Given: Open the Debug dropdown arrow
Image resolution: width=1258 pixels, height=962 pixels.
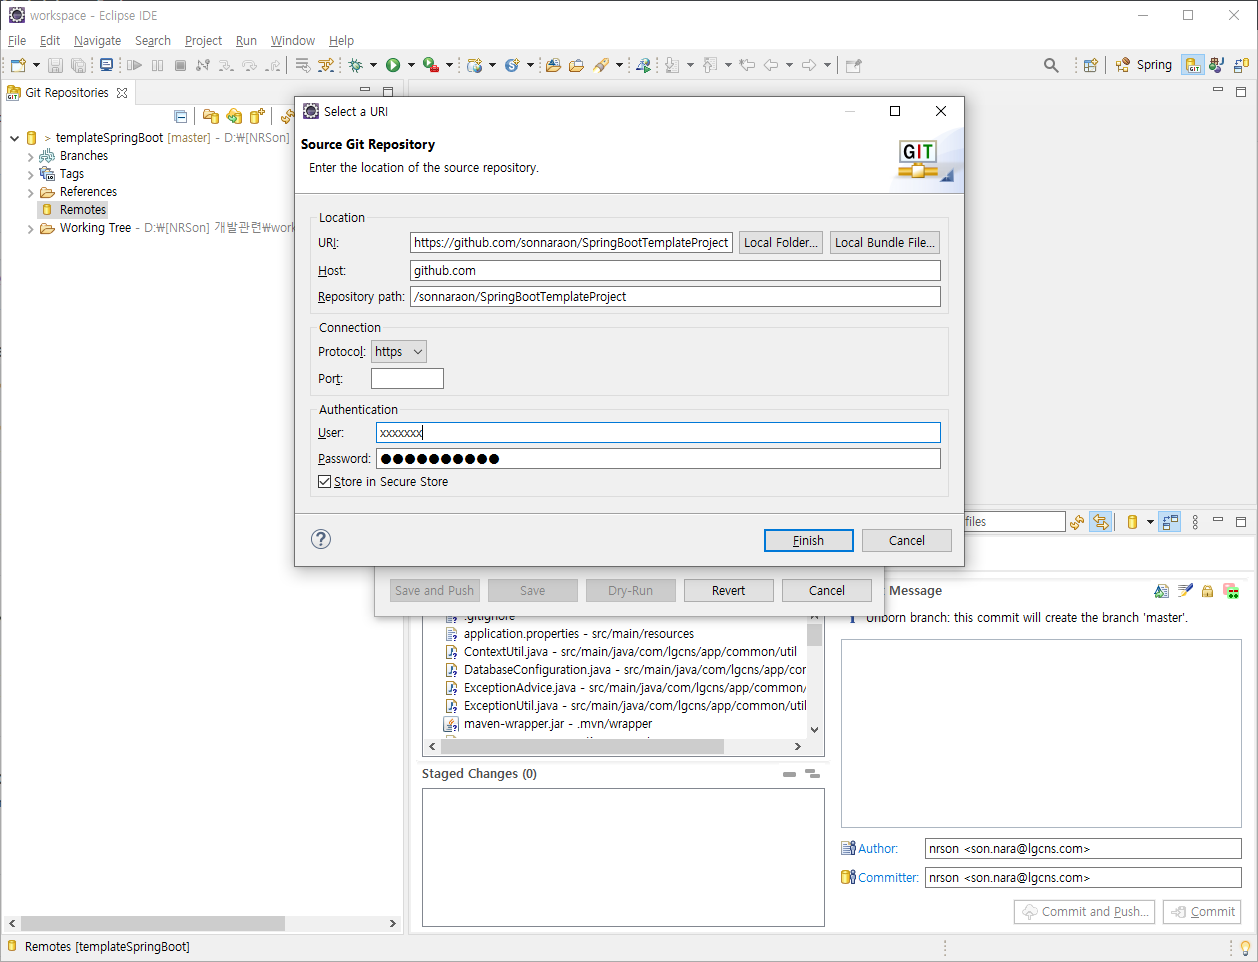Looking at the screenshot, I should pyautogui.click(x=373, y=65).
